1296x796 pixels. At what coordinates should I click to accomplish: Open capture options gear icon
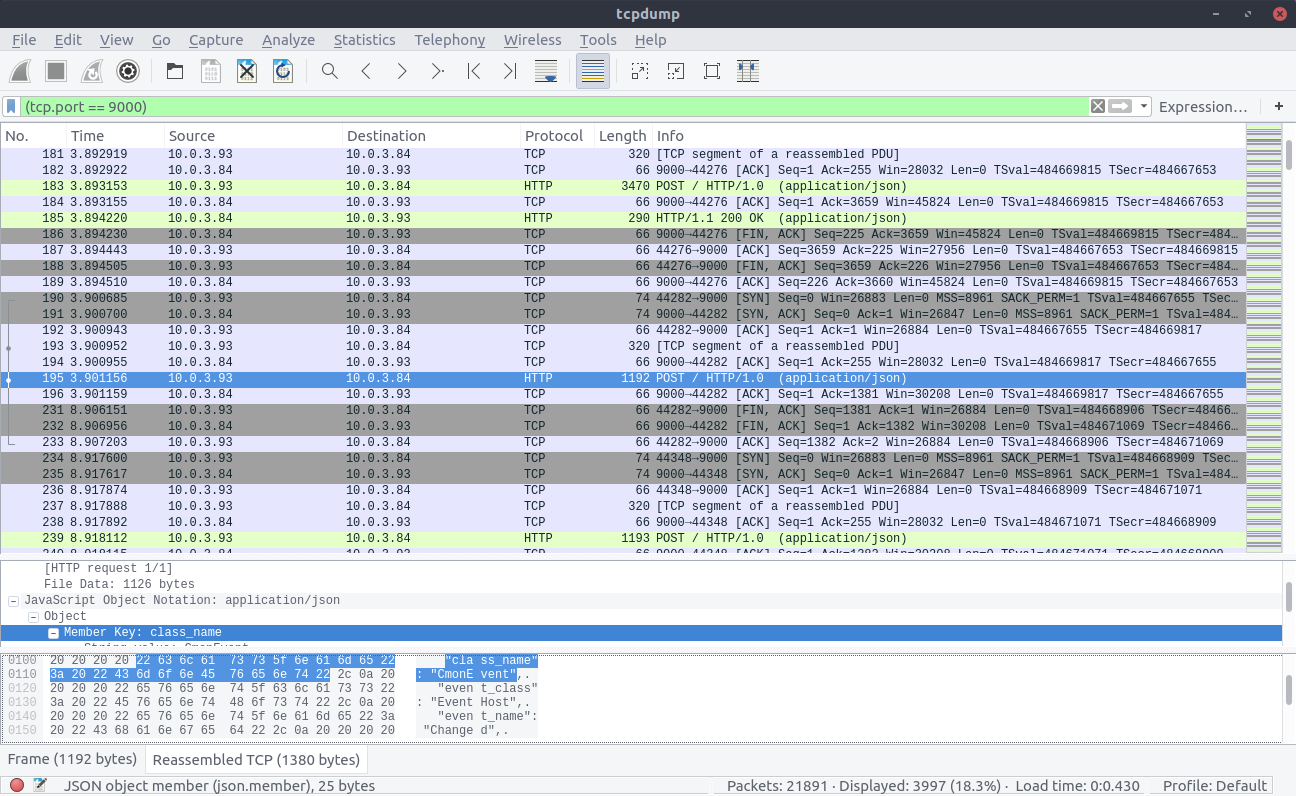click(128, 71)
